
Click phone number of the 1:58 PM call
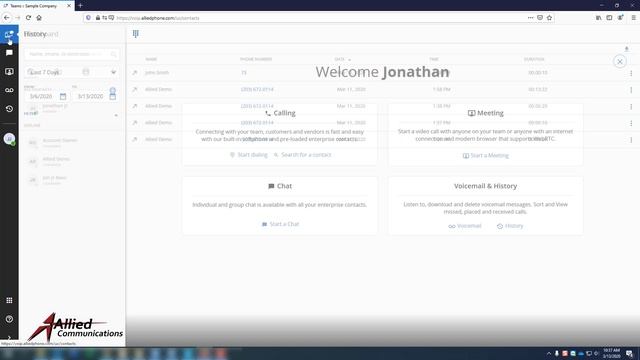coord(257,89)
